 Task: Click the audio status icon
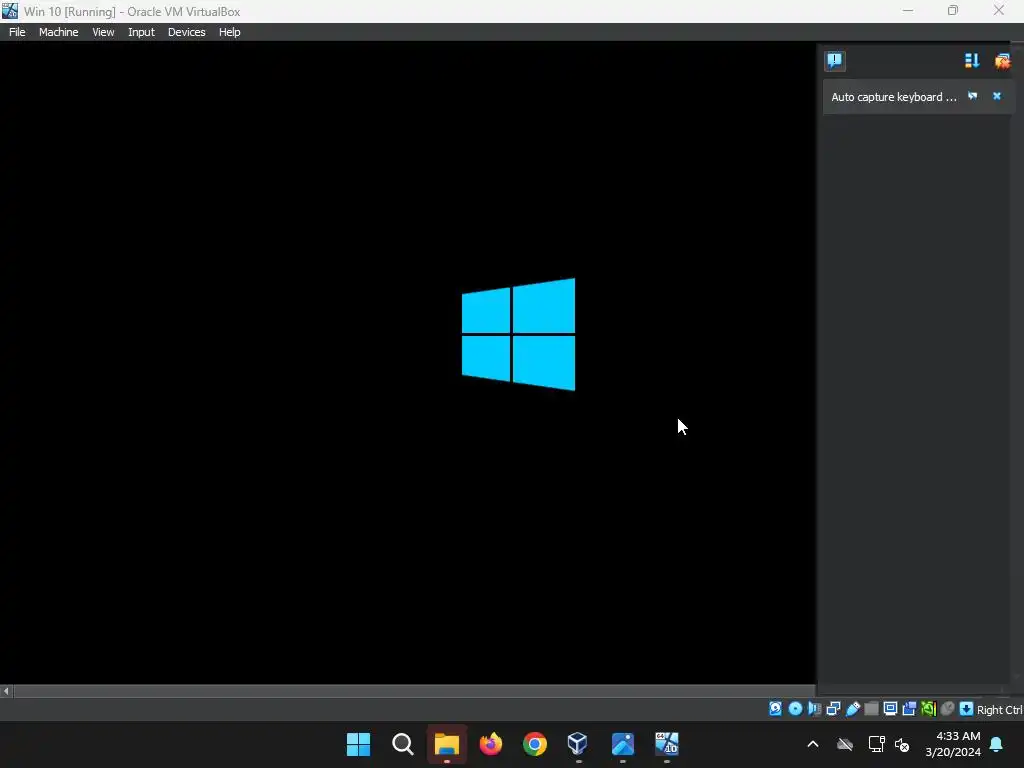tap(814, 709)
